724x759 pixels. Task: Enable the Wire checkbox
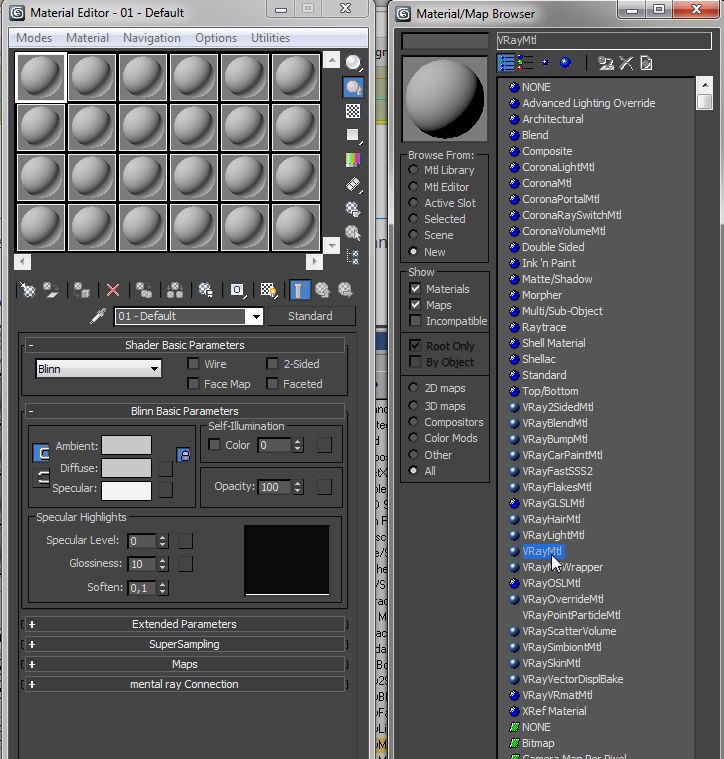tap(193, 364)
